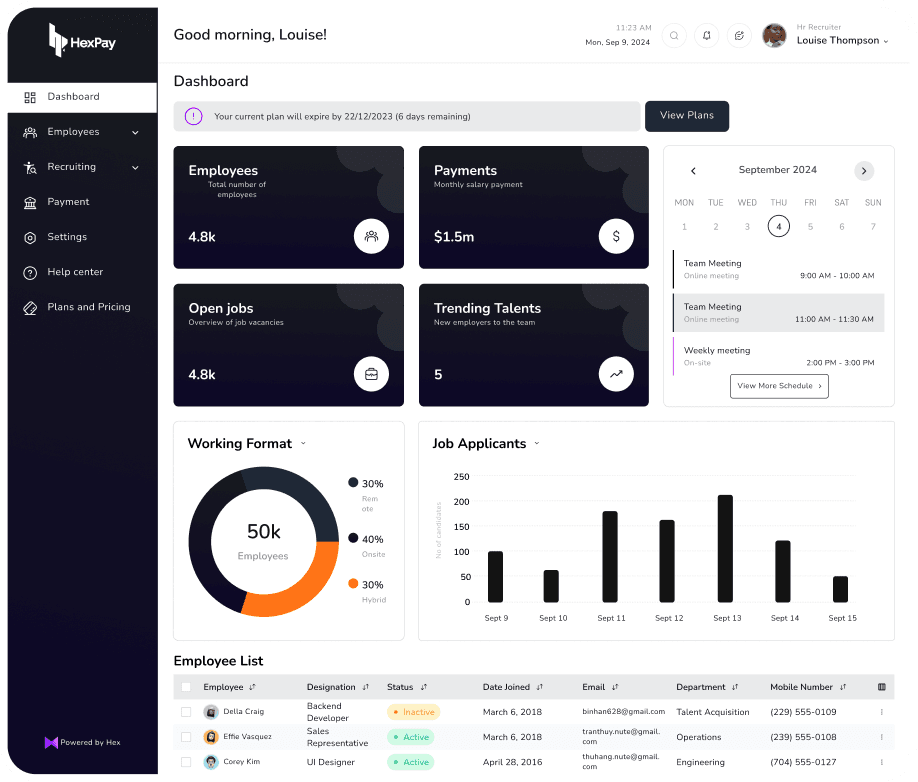Click the Employees card people icon

[371, 237]
